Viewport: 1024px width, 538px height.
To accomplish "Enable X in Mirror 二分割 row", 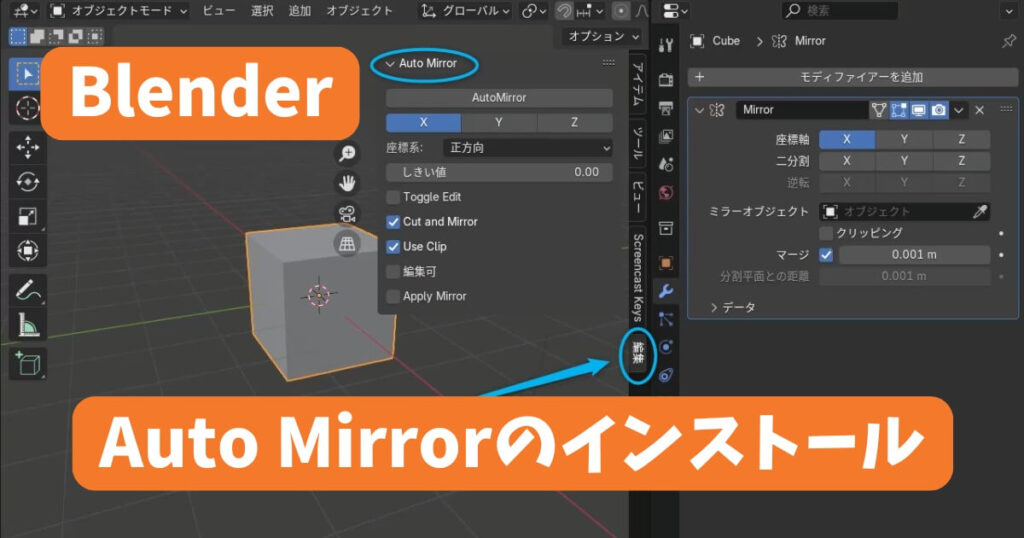I will [x=847, y=161].
